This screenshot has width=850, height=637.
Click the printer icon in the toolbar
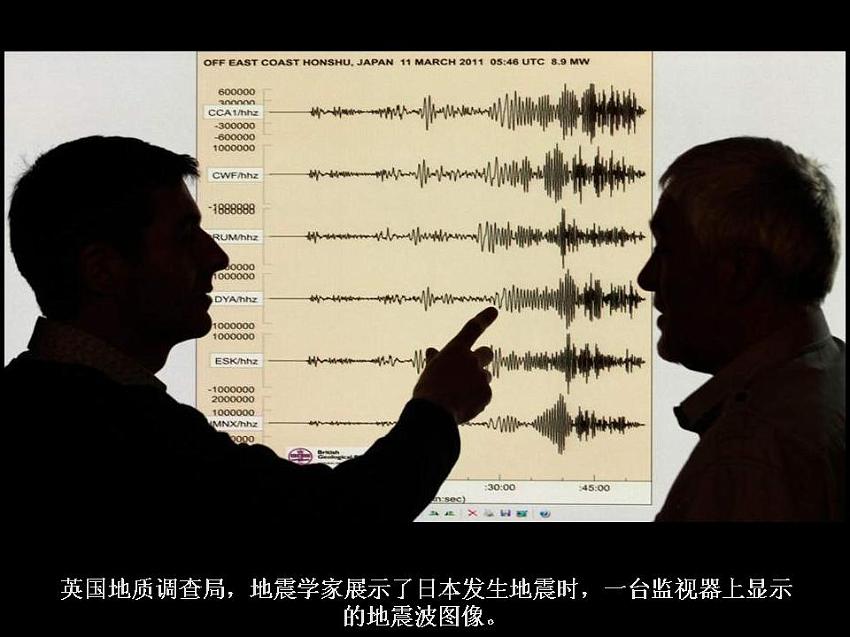[x=488, y=513]
